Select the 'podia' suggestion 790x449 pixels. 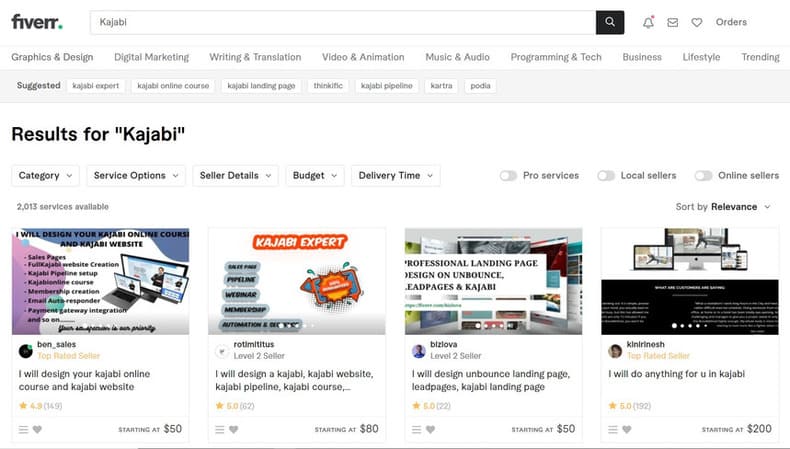[x=480, y=86]
